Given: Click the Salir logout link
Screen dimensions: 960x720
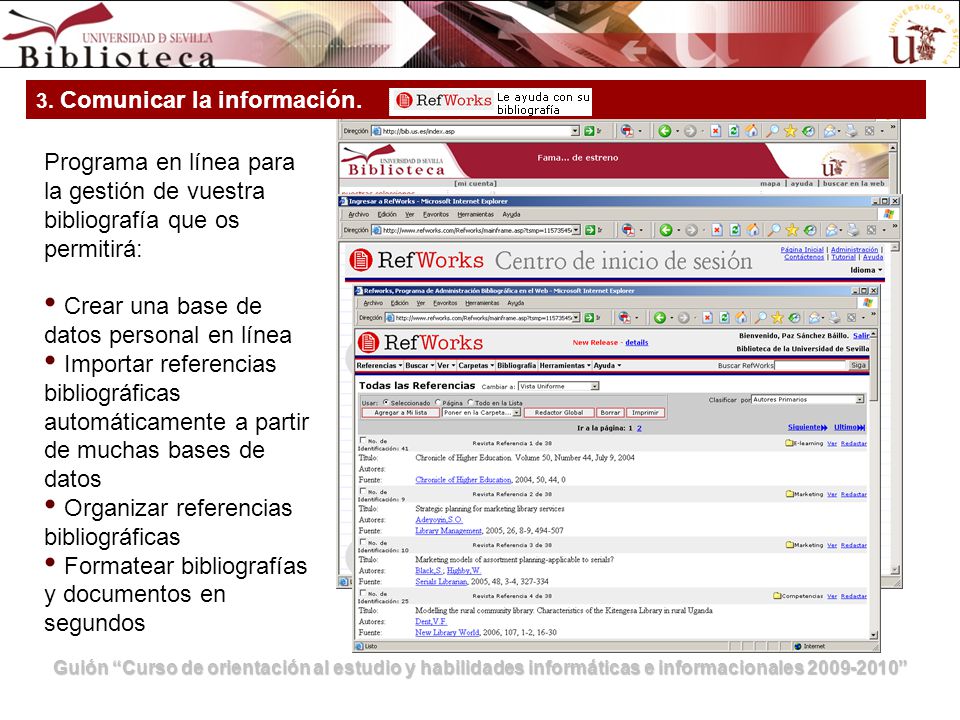Looking at the screenshot, I should (861, 336).
